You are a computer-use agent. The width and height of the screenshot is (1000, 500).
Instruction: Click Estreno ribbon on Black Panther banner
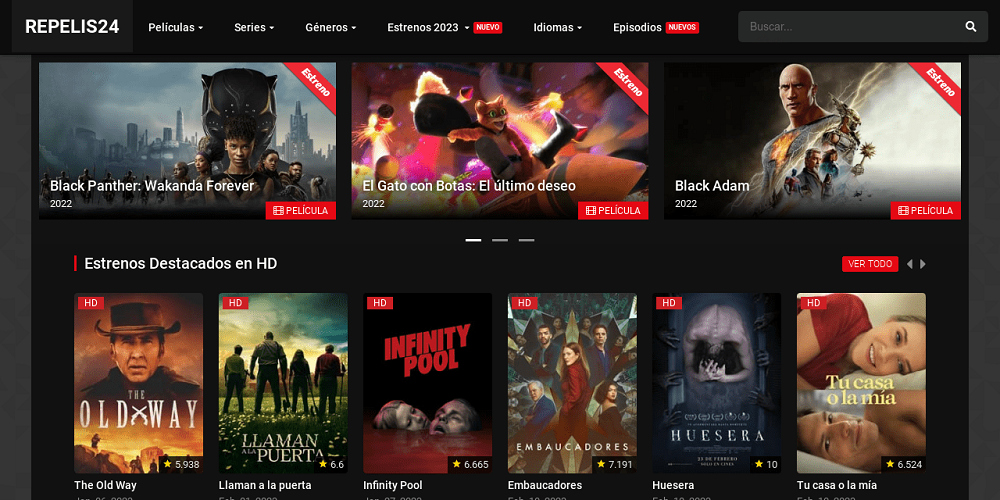(x=315, y=83)
